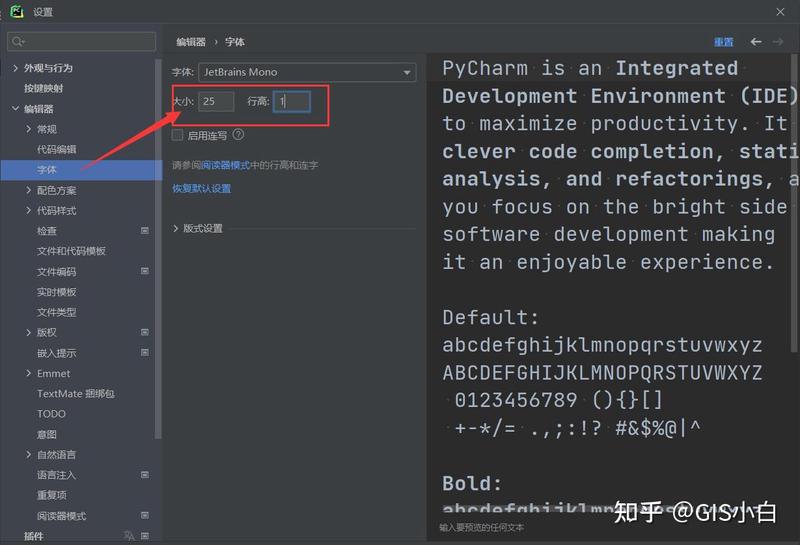Open TODO settings page
Image resolution: width=800 pixels, height=545 pixels.
(52, 414)
